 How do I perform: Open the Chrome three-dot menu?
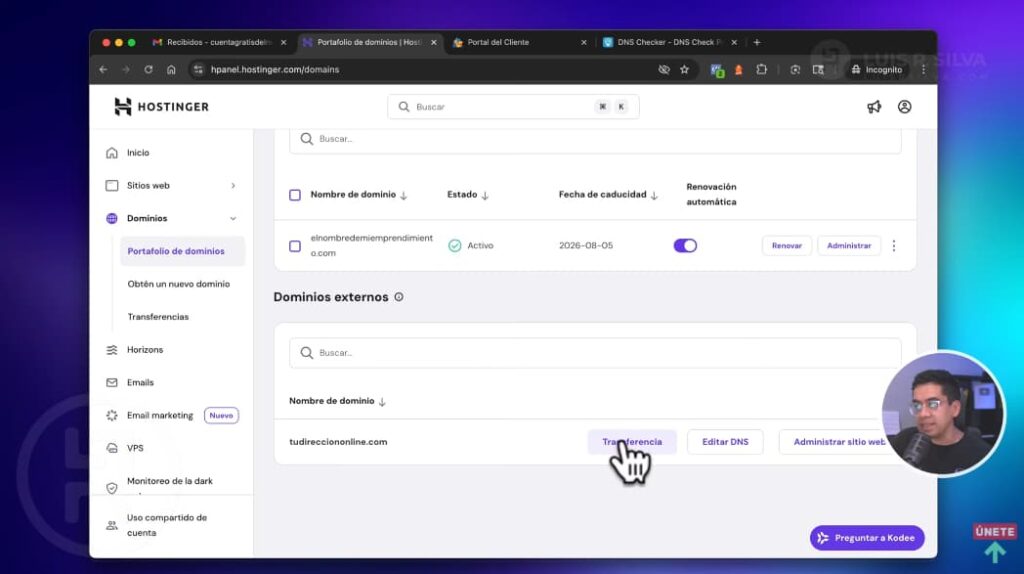tap(923, 69)
